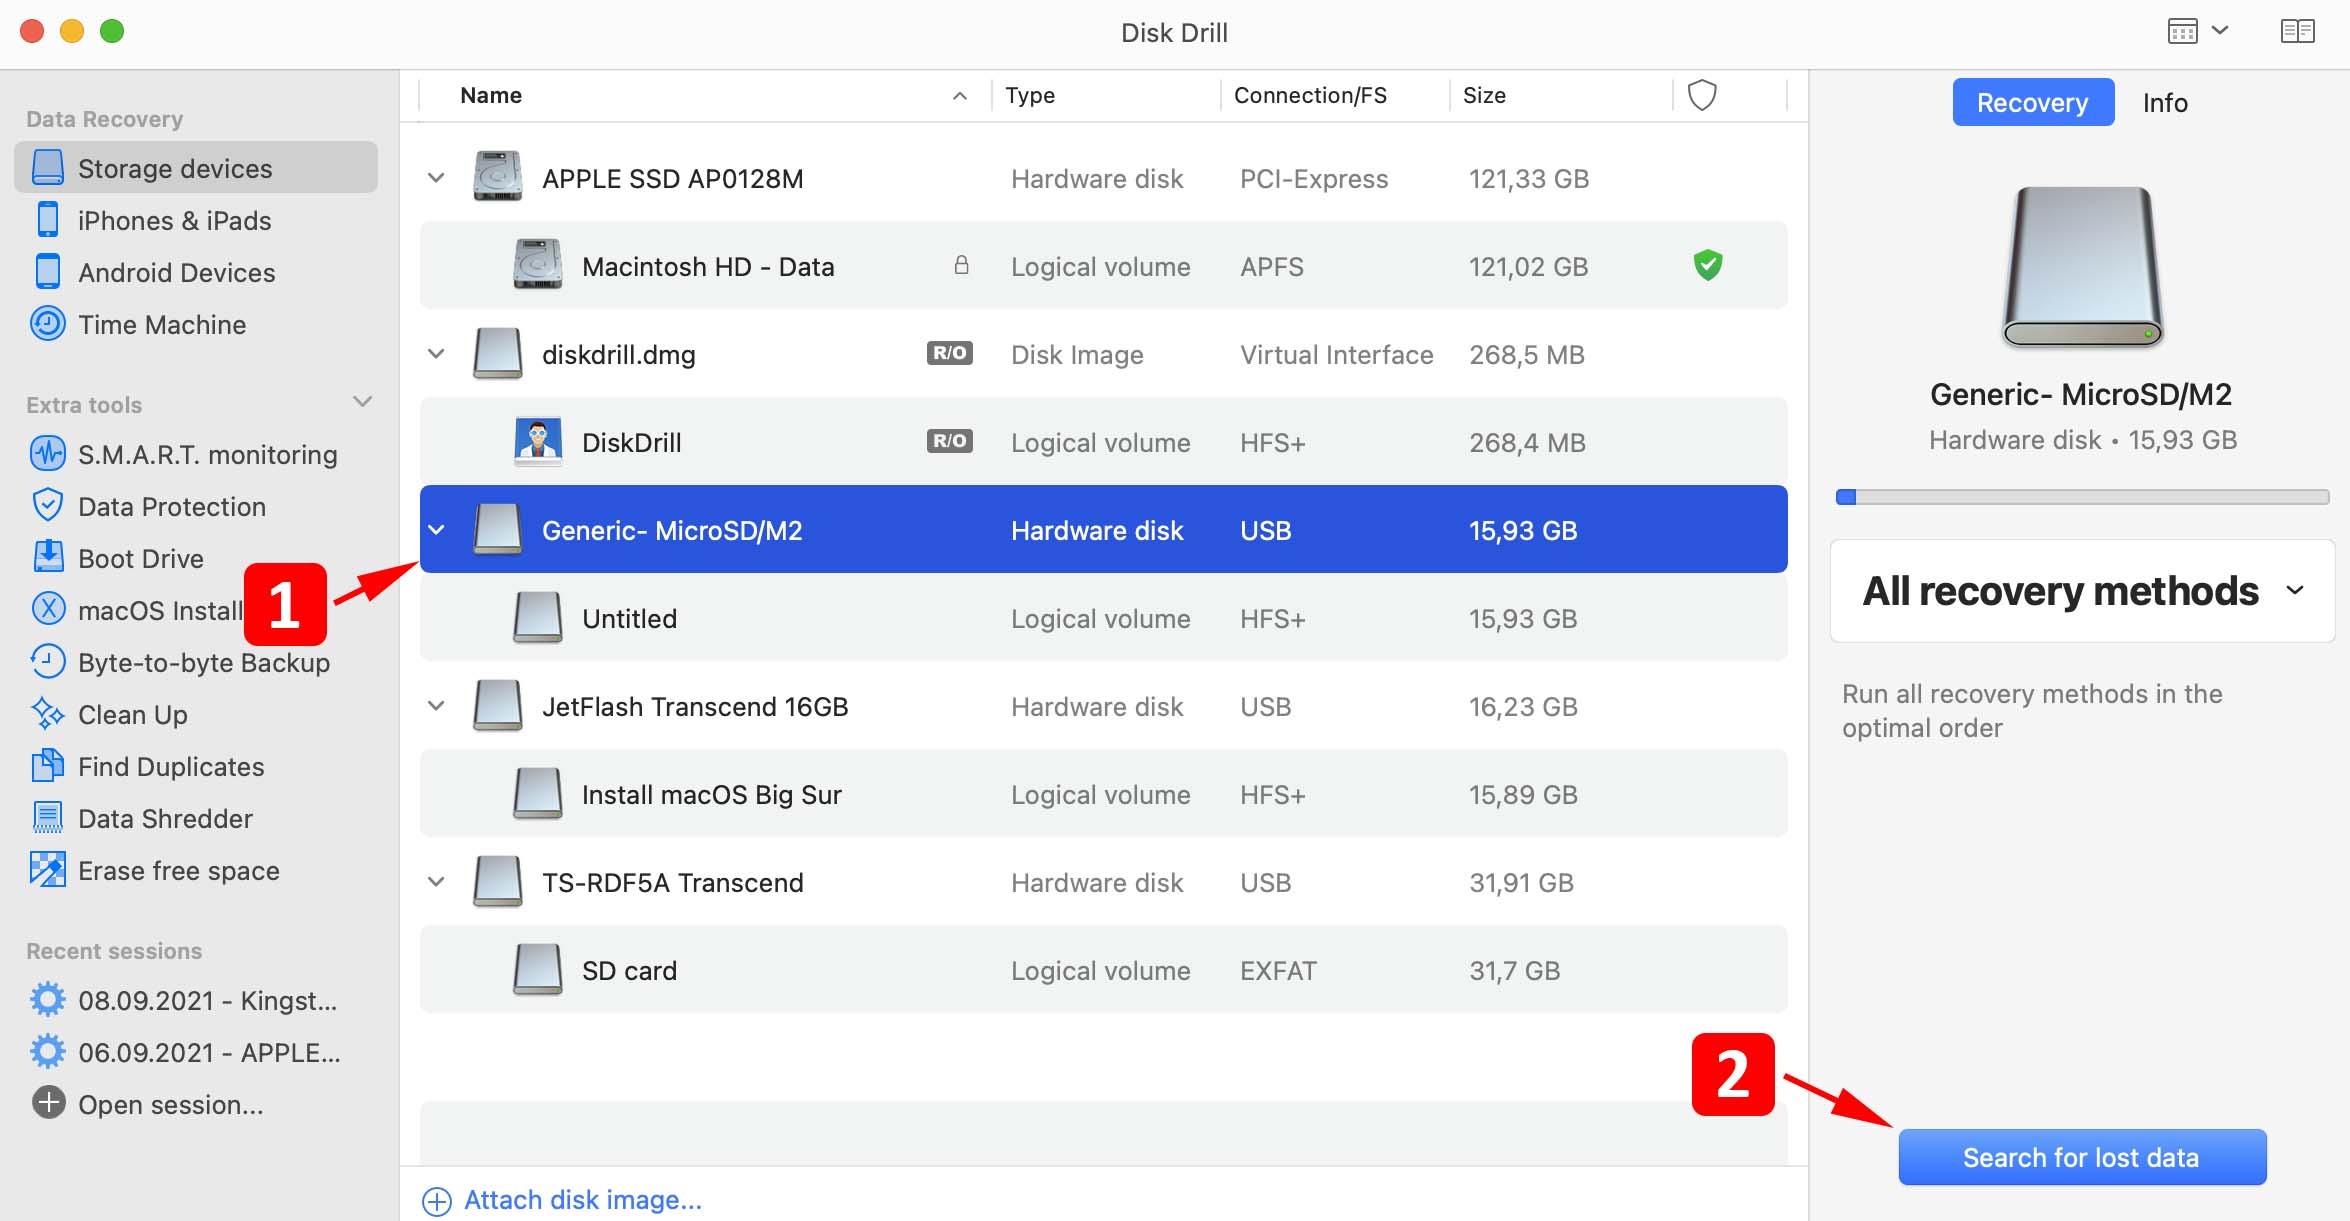Select the TS-RDF5A Transcend disk row
Viewport: 2350px width, 1221px height.
[x=1103, y=881]
